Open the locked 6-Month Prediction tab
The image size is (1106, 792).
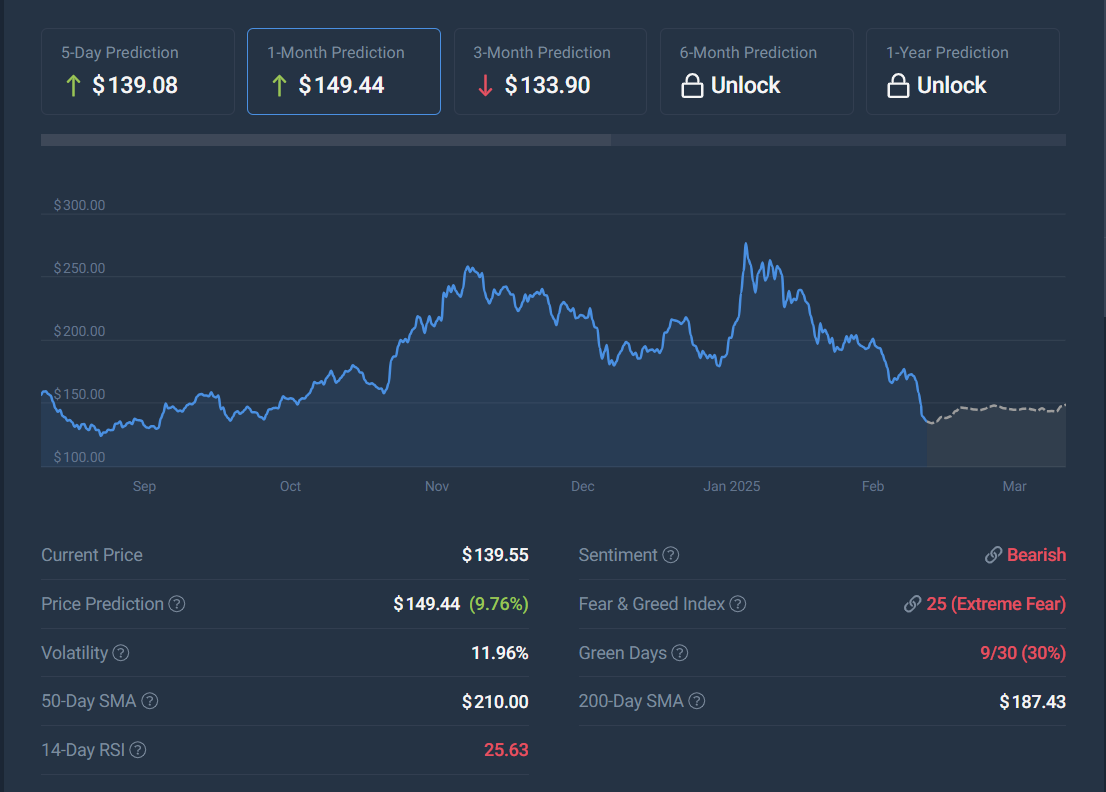tap(756, 71)
